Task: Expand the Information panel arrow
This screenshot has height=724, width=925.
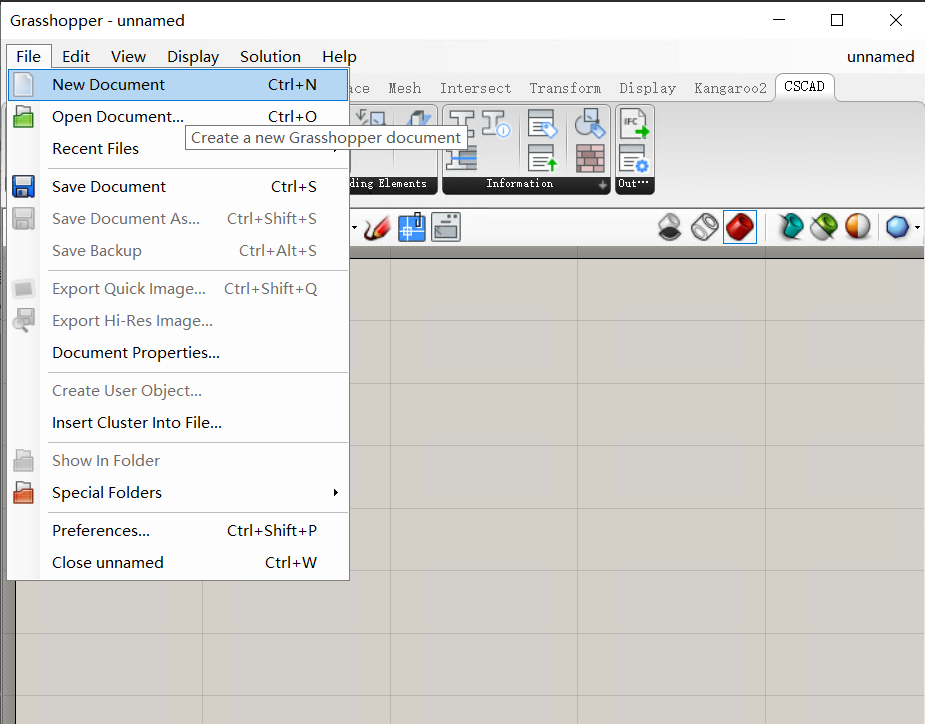Action: (x=602, y=185)
